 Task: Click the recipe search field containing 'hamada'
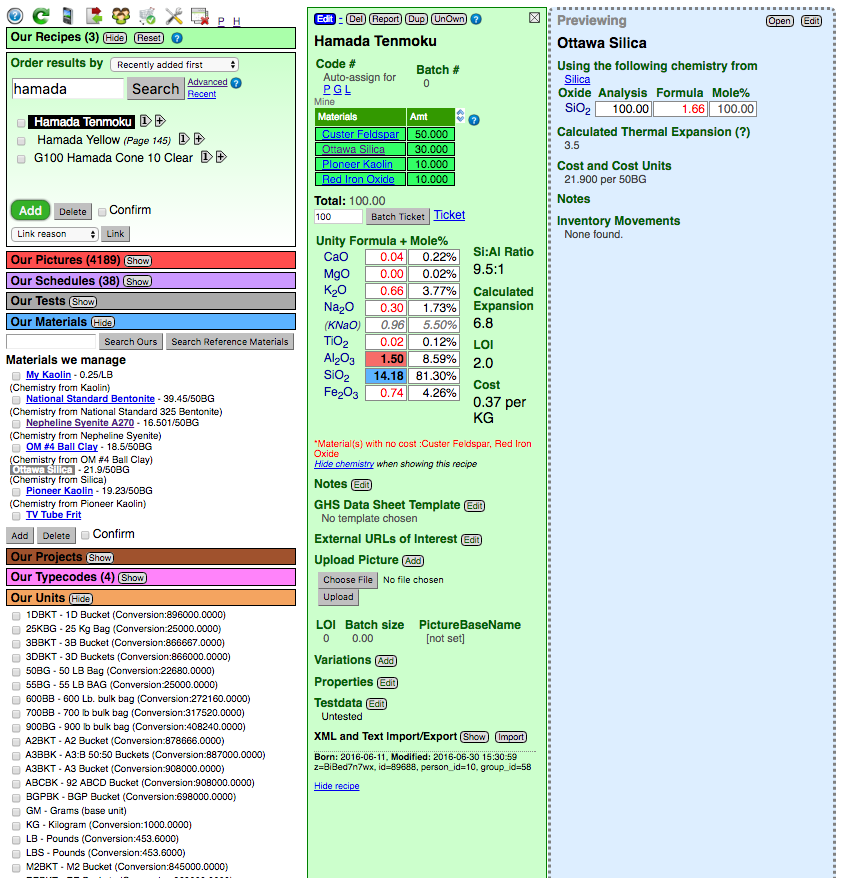[67, 89]
